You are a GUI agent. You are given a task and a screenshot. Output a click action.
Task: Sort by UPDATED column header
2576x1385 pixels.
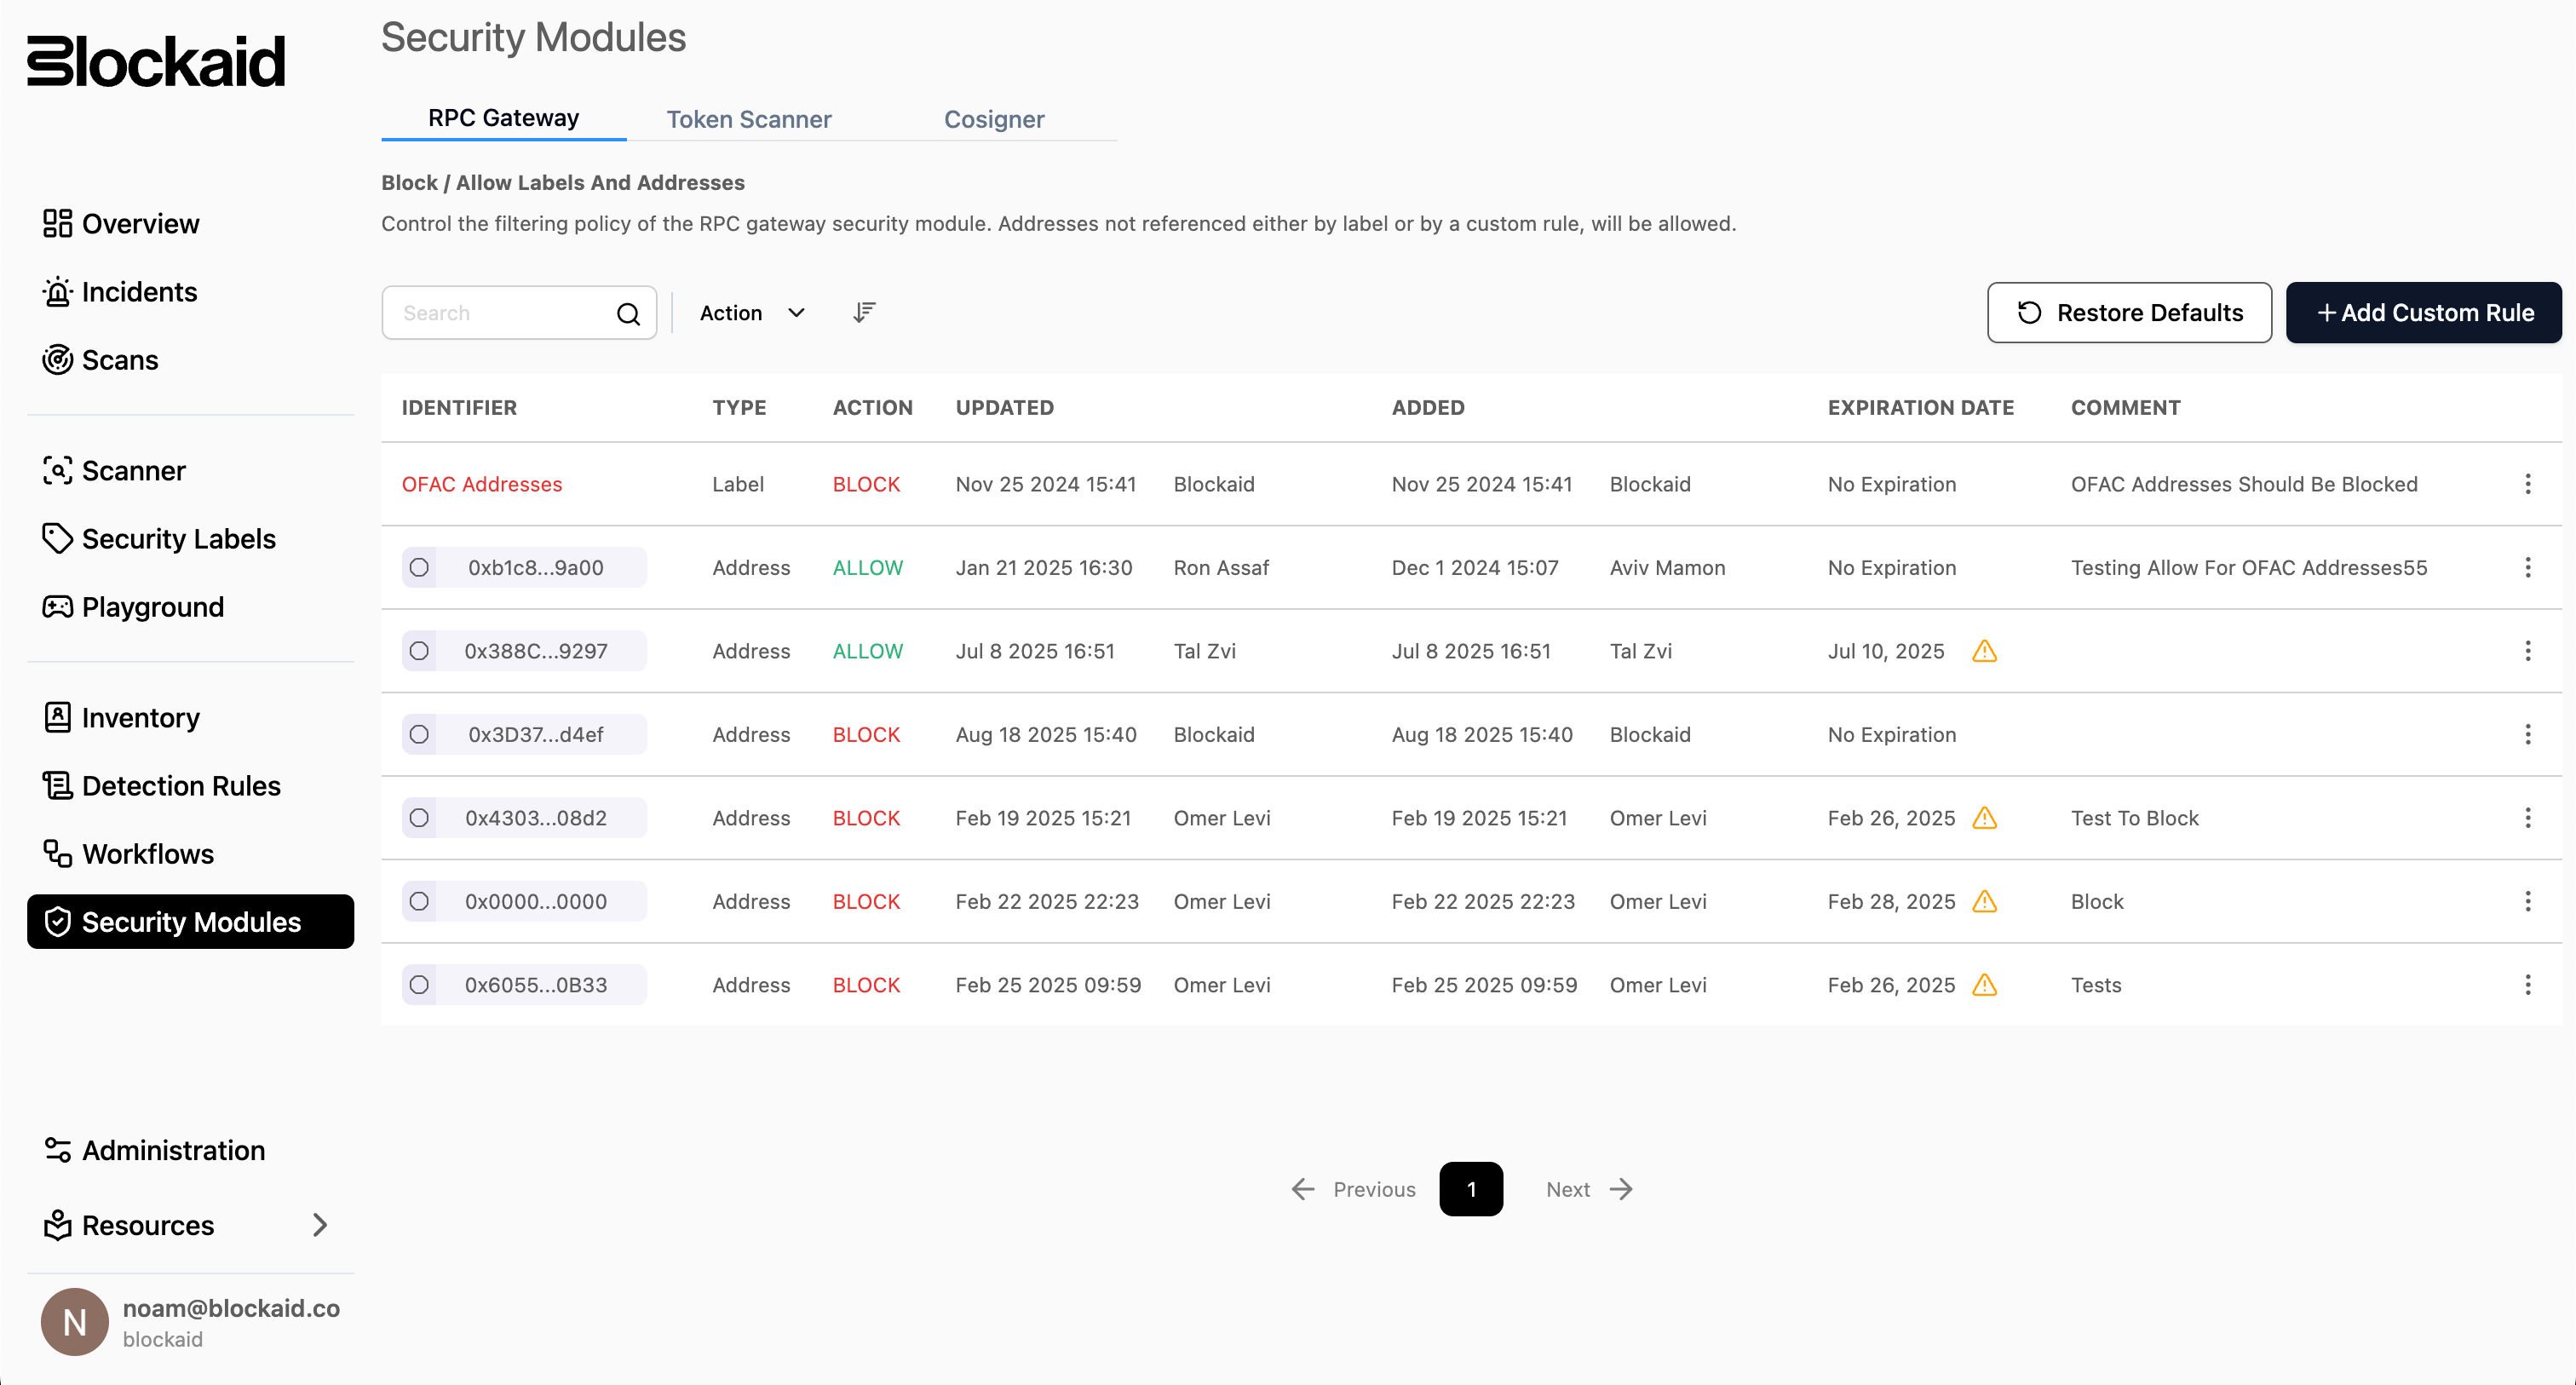(1004, 407)
